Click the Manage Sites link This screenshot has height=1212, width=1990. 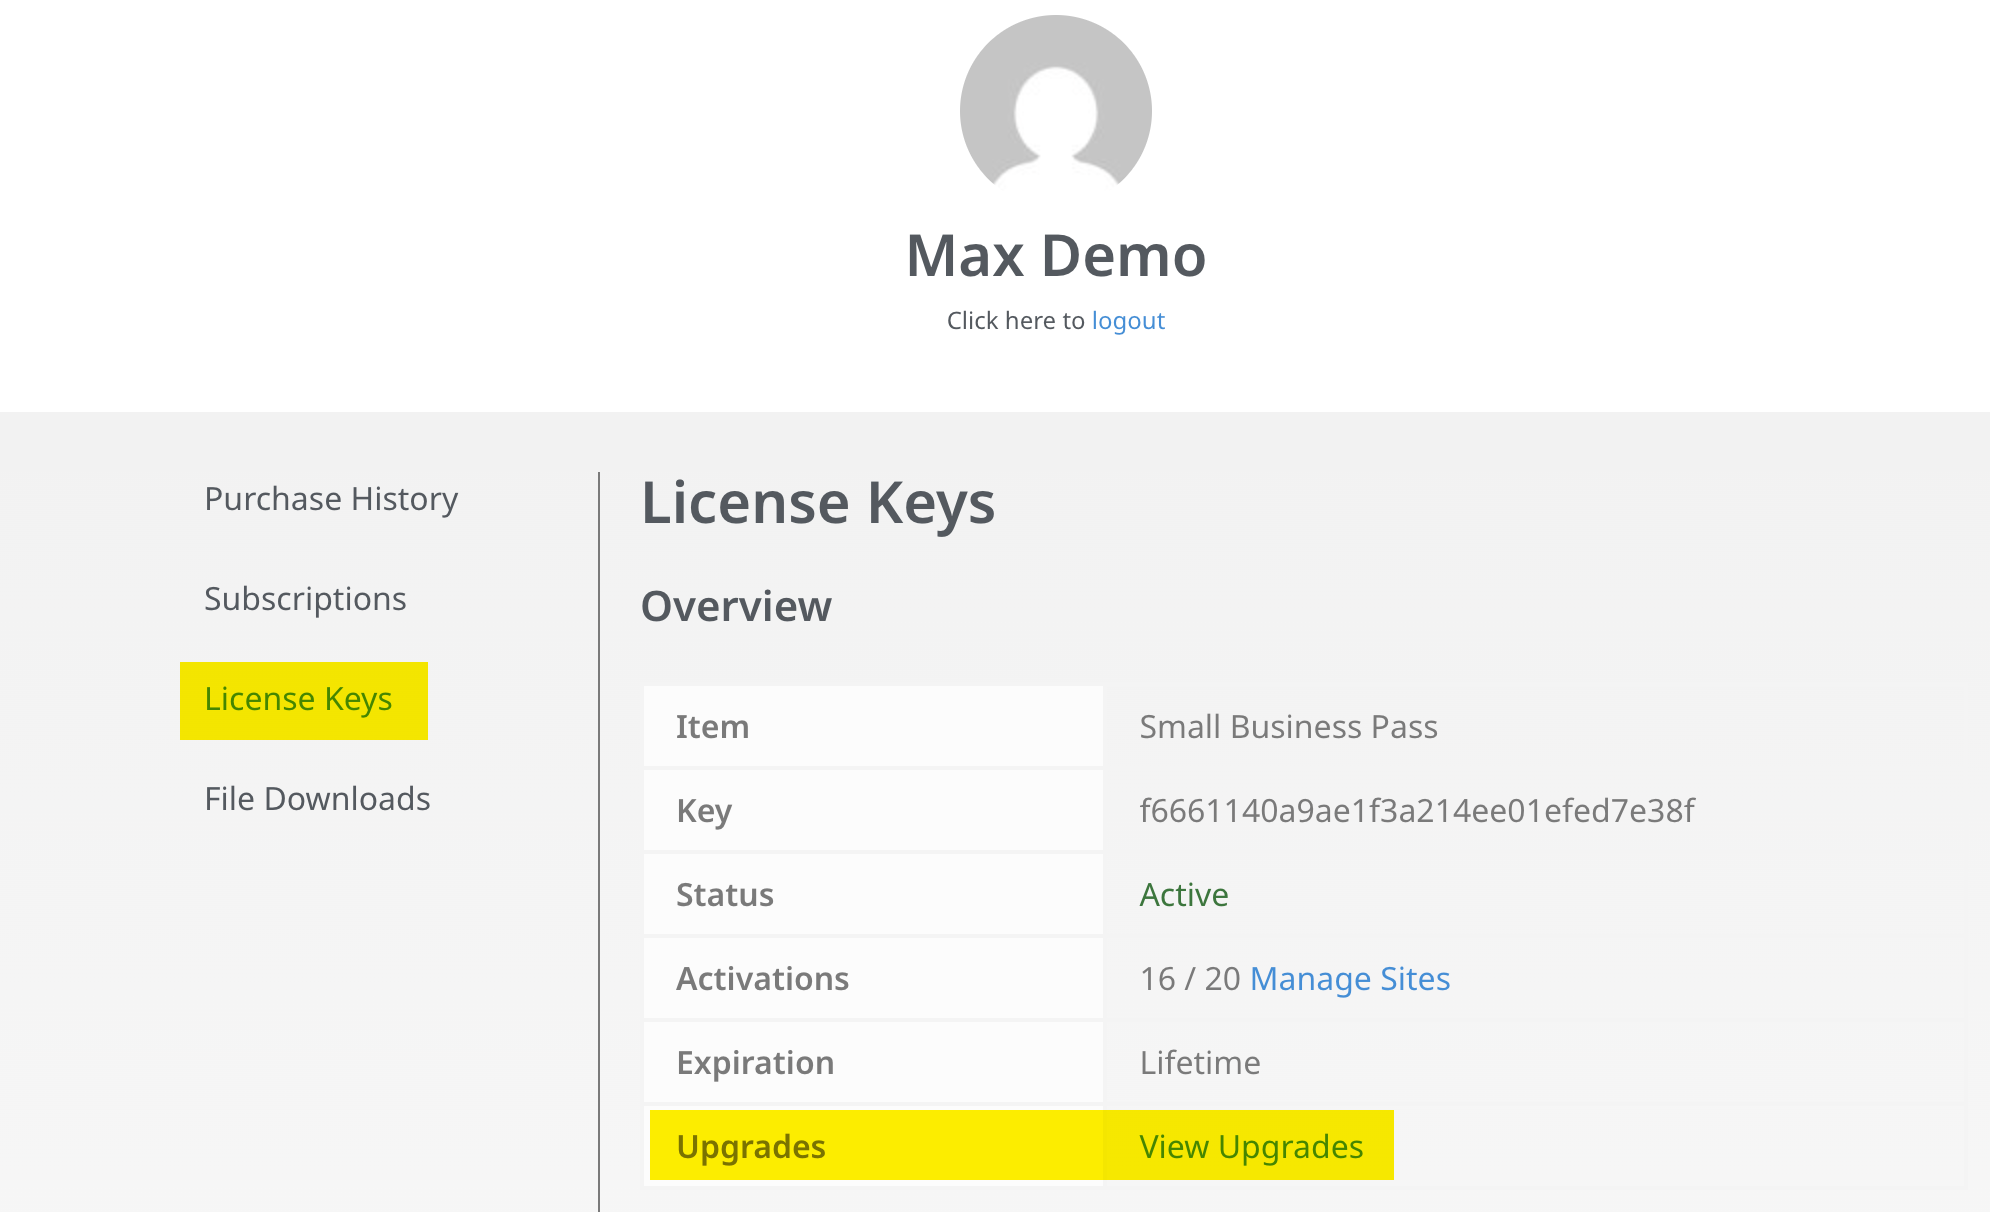coord(1349,979)
